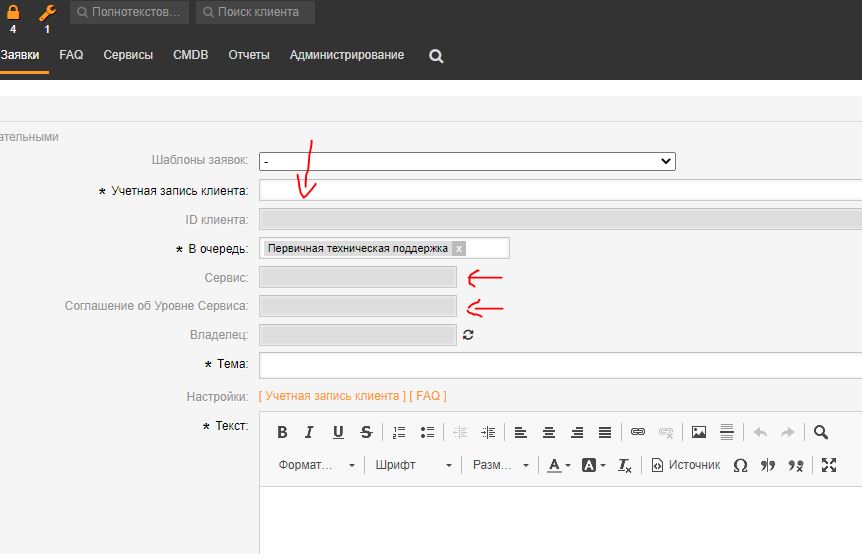The image size is (862, 554).
Task: Toggle Strikethrough formatting in editor
Action: 366,433
